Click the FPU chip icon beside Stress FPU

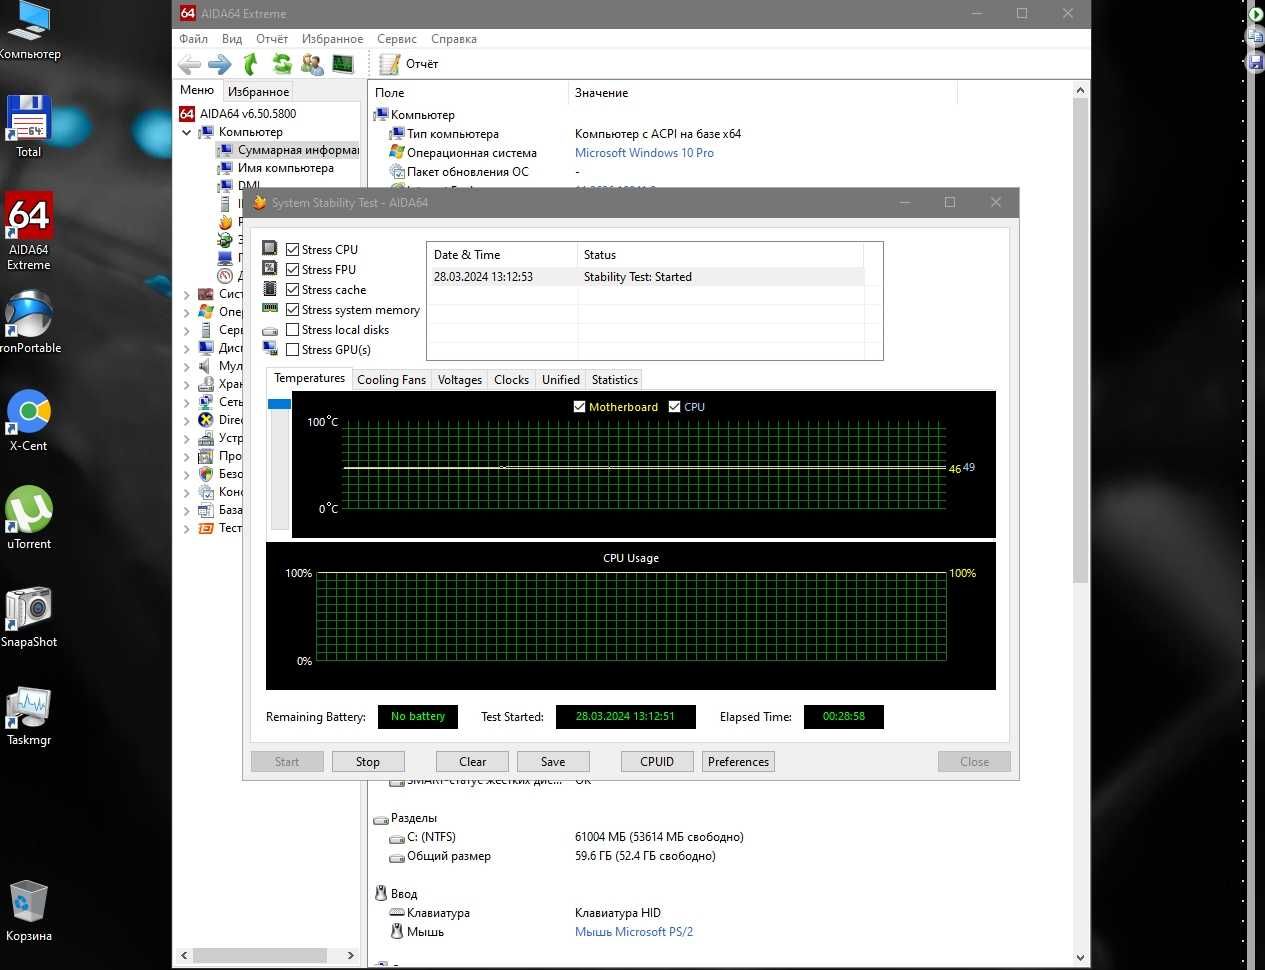coord(270,268)
